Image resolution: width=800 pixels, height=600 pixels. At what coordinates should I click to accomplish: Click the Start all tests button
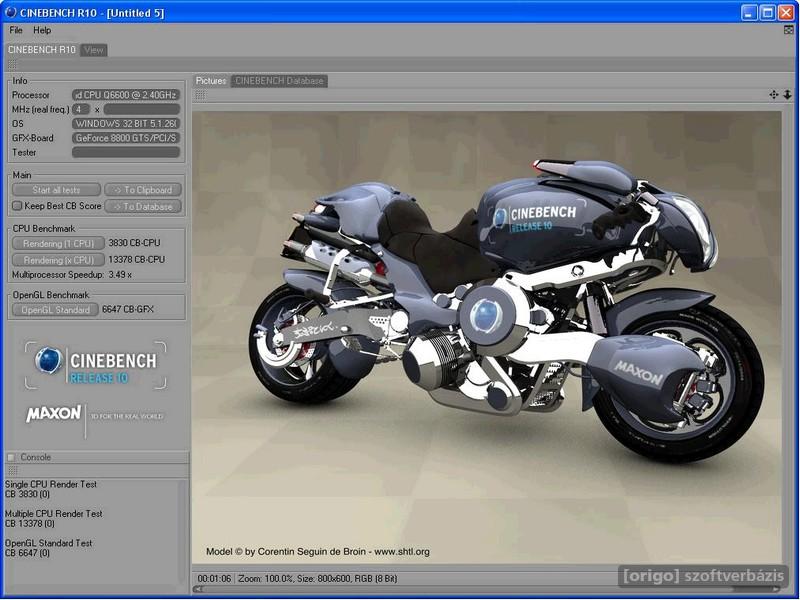56,190
